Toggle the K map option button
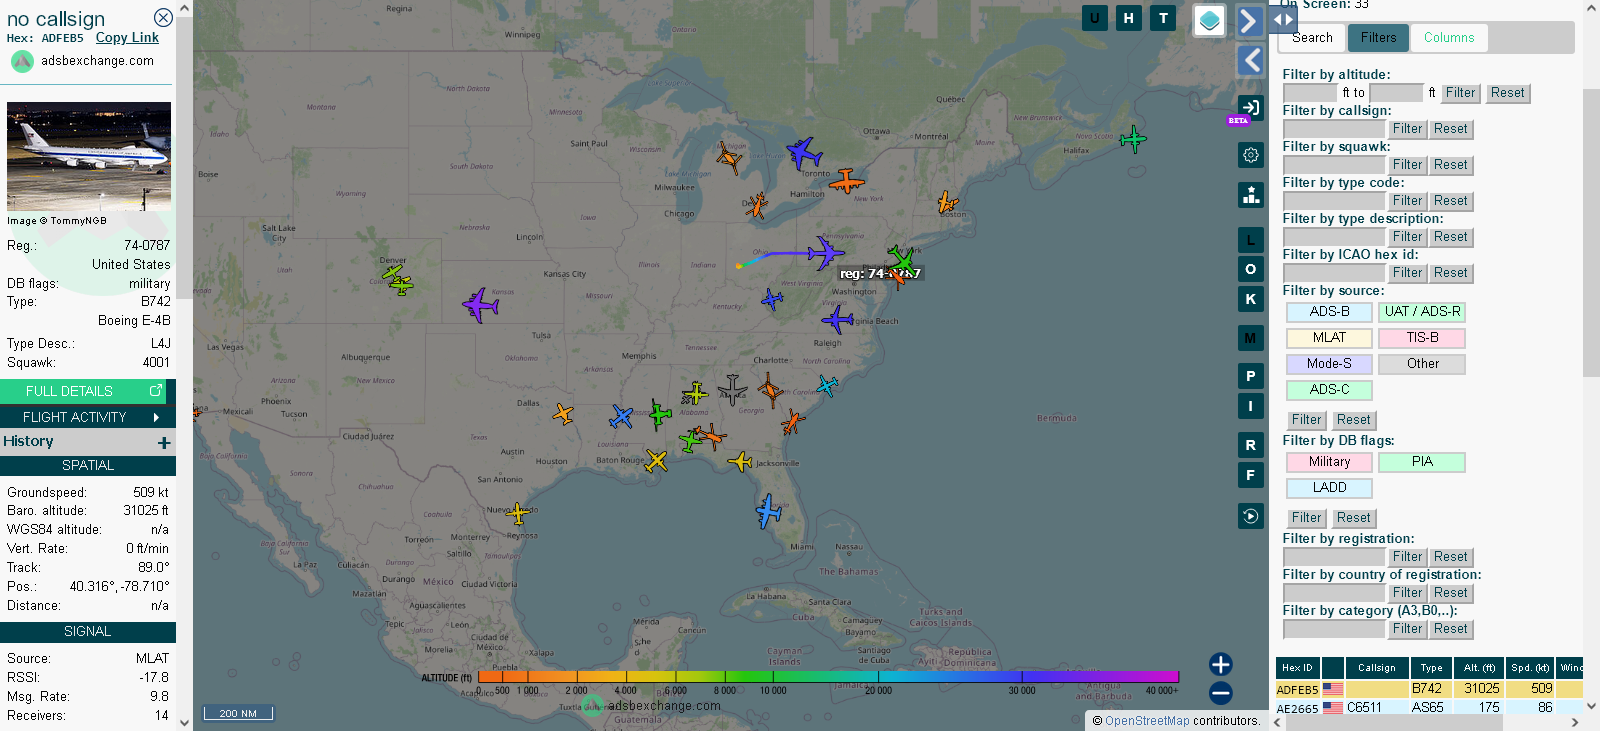This screenshot has width=1600, height=731. [1251, 299]
